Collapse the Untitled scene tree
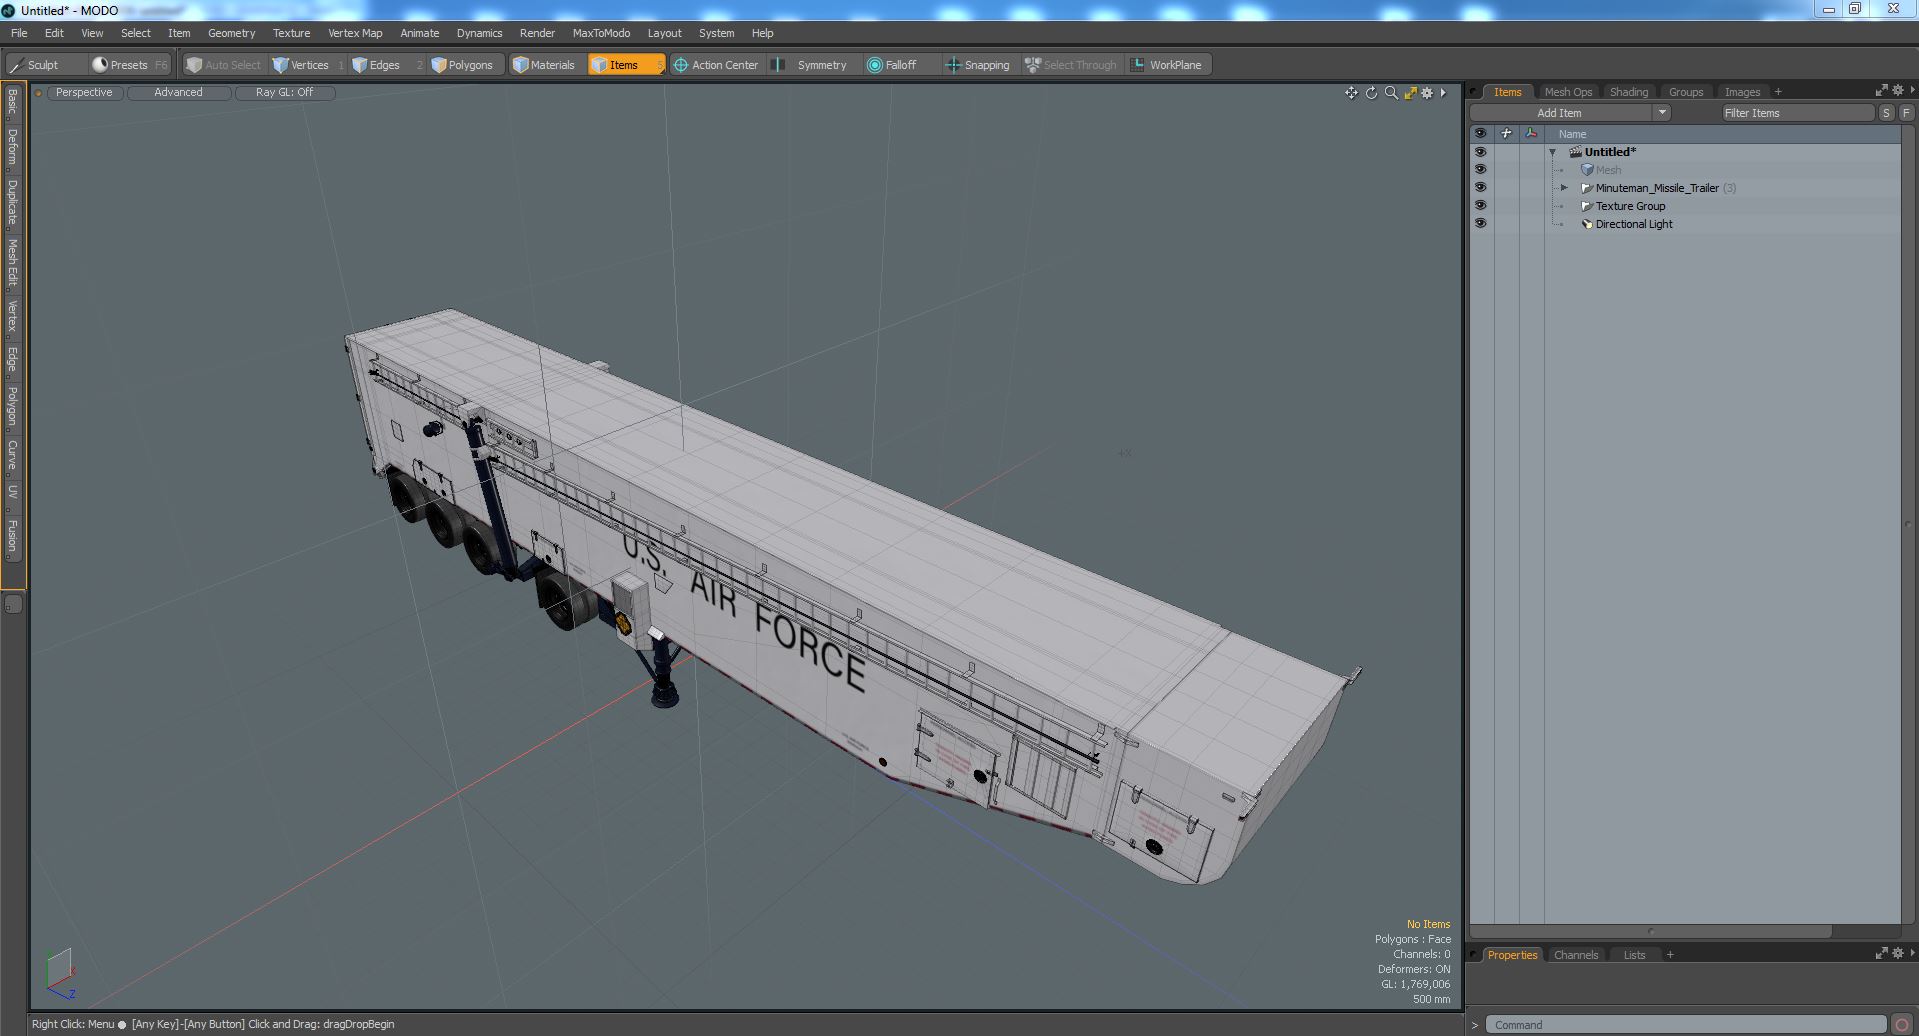 click(1553, 153)
